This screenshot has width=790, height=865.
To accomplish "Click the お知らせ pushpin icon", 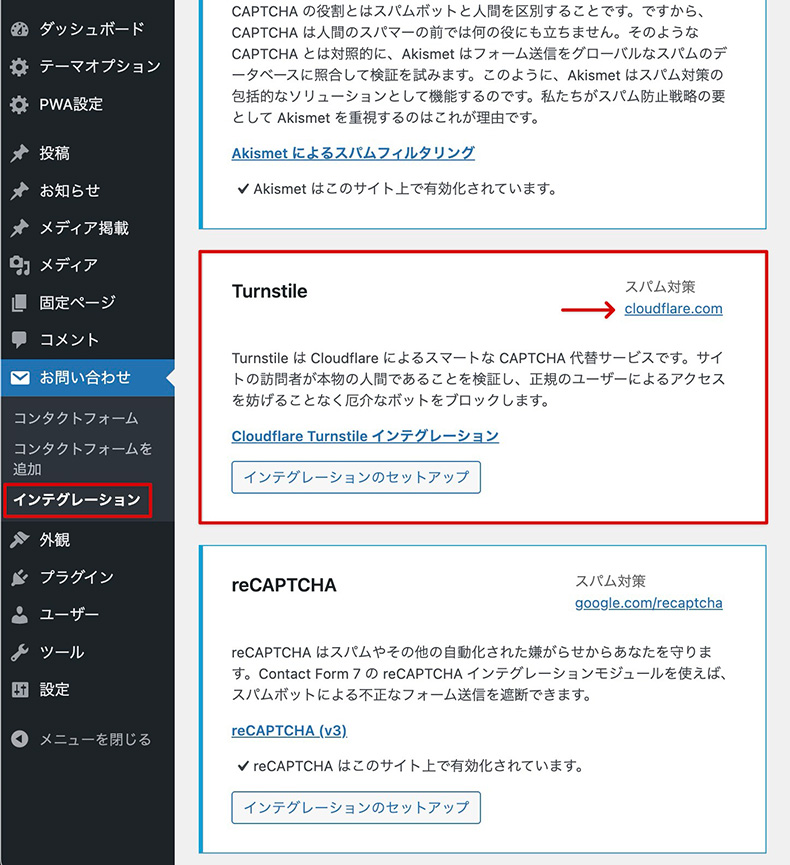I will click(x=19, y=191).
